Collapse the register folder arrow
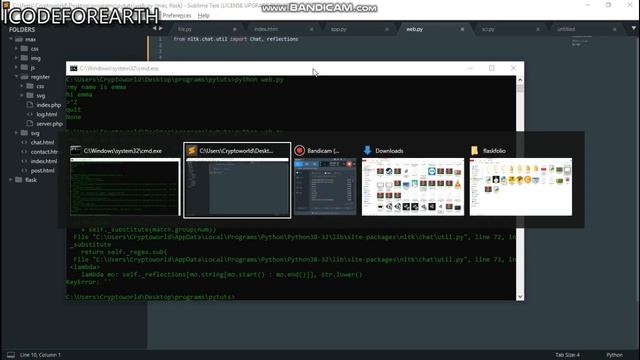The width and height of the screenshot is (640, 360). [x=16, y=77]
